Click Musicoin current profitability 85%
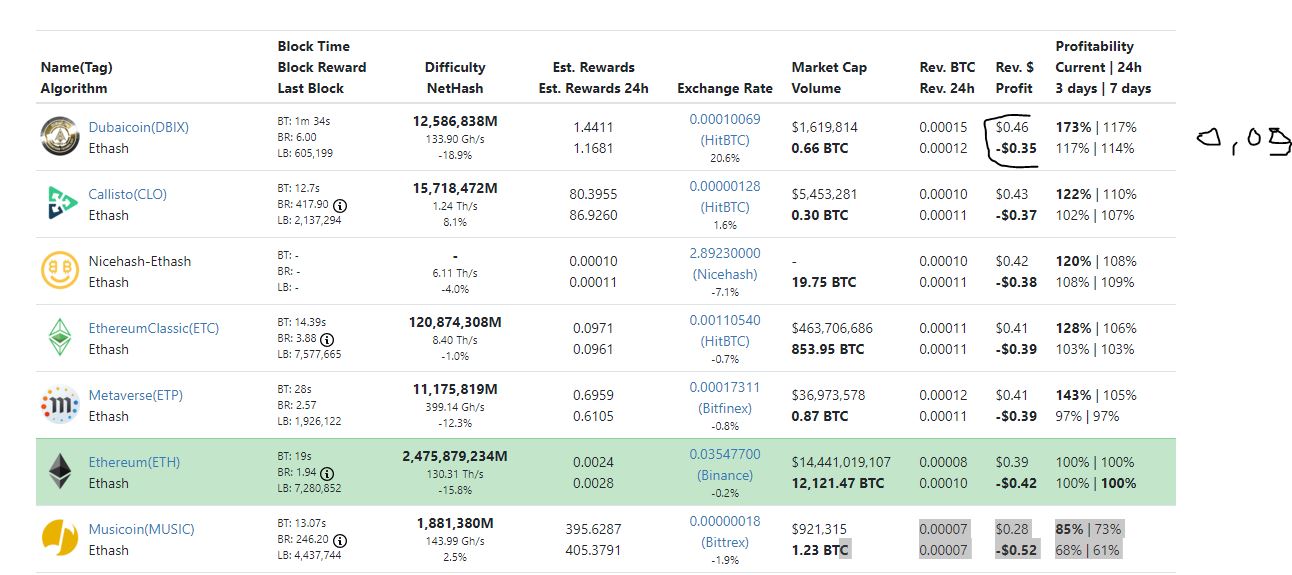 coord(1069,529)
